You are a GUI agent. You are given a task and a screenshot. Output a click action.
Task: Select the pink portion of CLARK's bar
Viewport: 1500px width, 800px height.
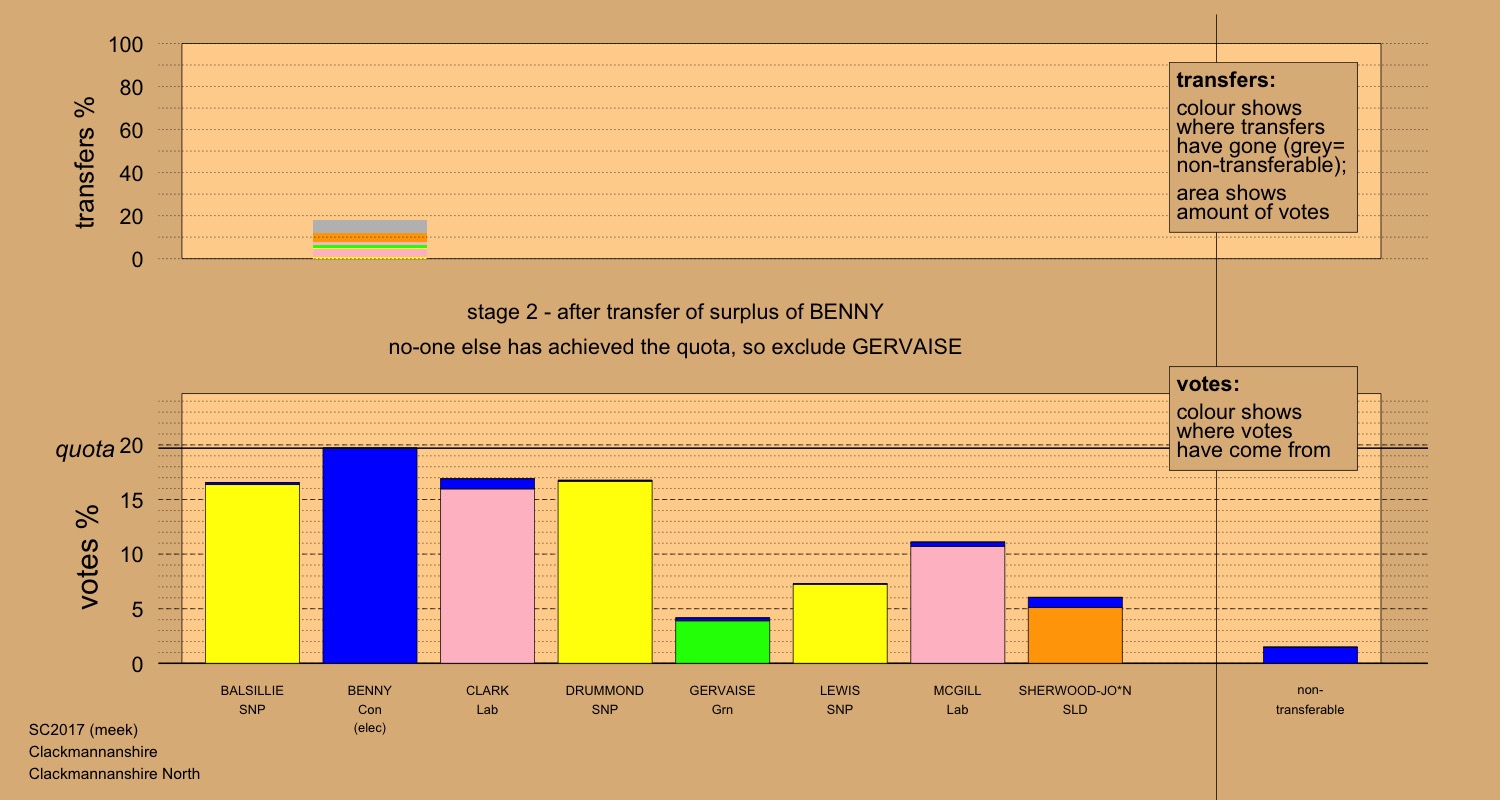point(487,576)
